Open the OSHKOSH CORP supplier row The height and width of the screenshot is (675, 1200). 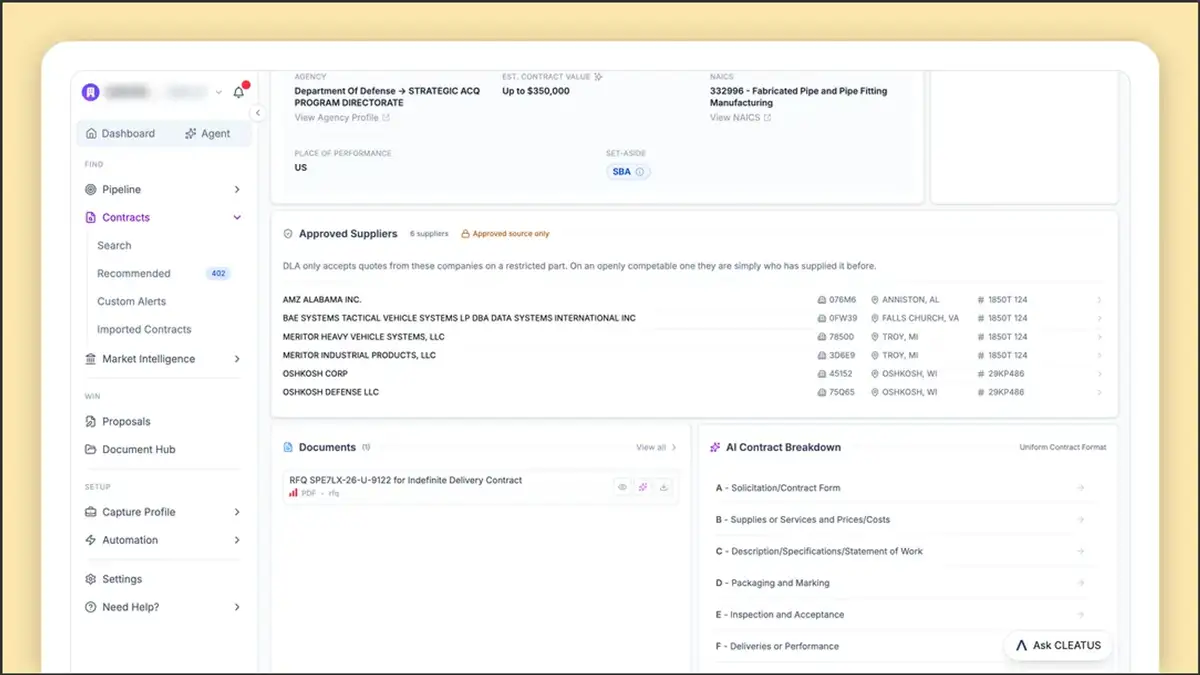tap(692, 374)
